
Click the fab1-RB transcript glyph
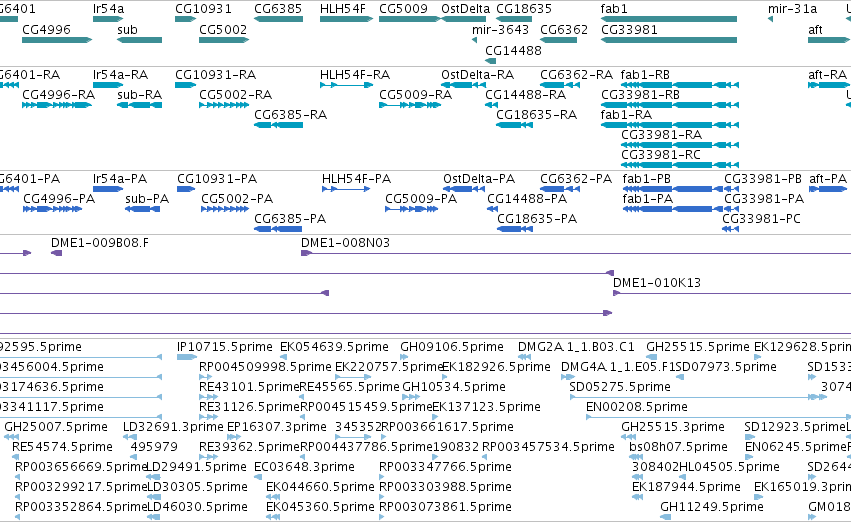pos(679,85)
